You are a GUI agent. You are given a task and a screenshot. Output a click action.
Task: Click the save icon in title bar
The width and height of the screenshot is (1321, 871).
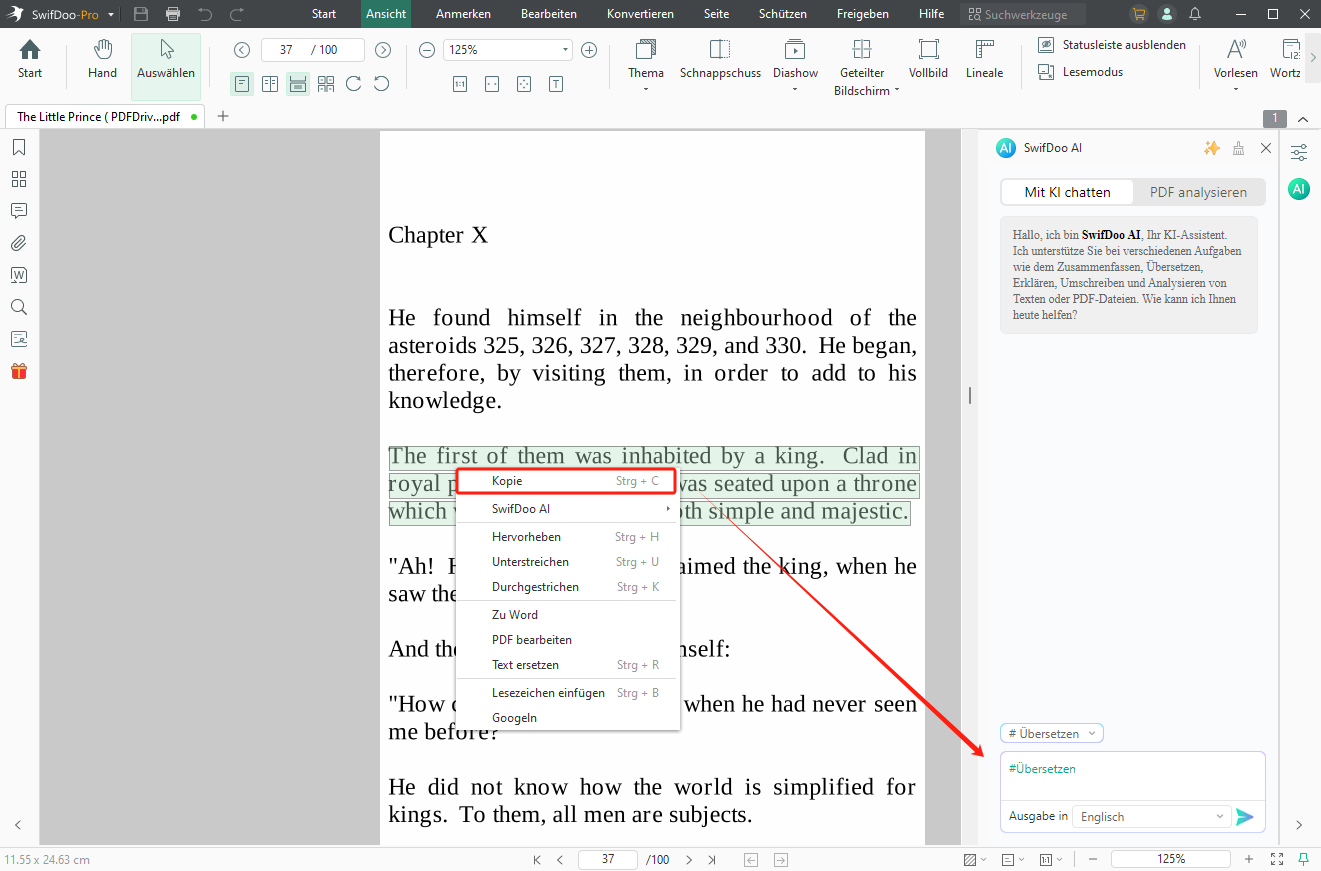[x=141, y=14]
